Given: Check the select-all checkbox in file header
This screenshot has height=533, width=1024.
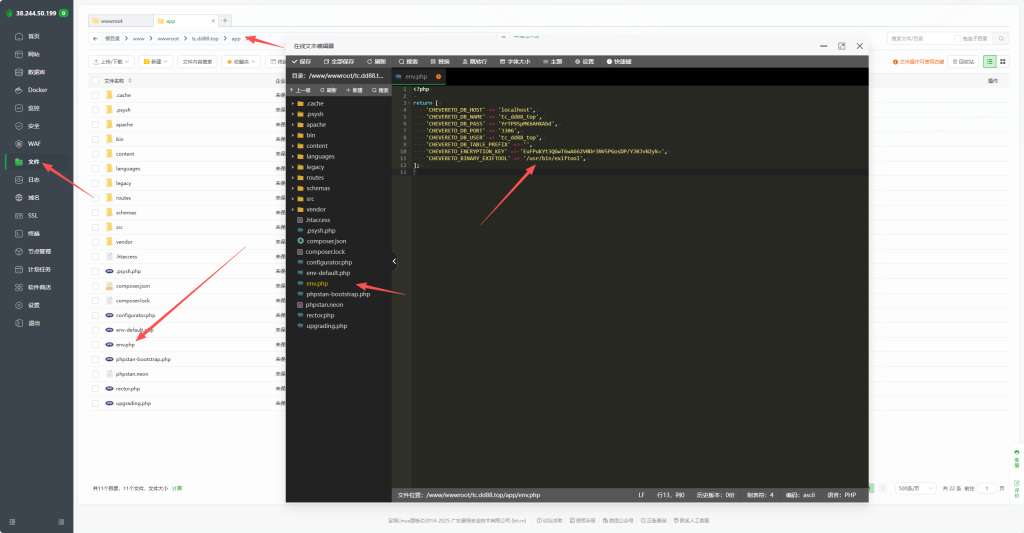Looking at the screenshot, I should click(96, 80).
